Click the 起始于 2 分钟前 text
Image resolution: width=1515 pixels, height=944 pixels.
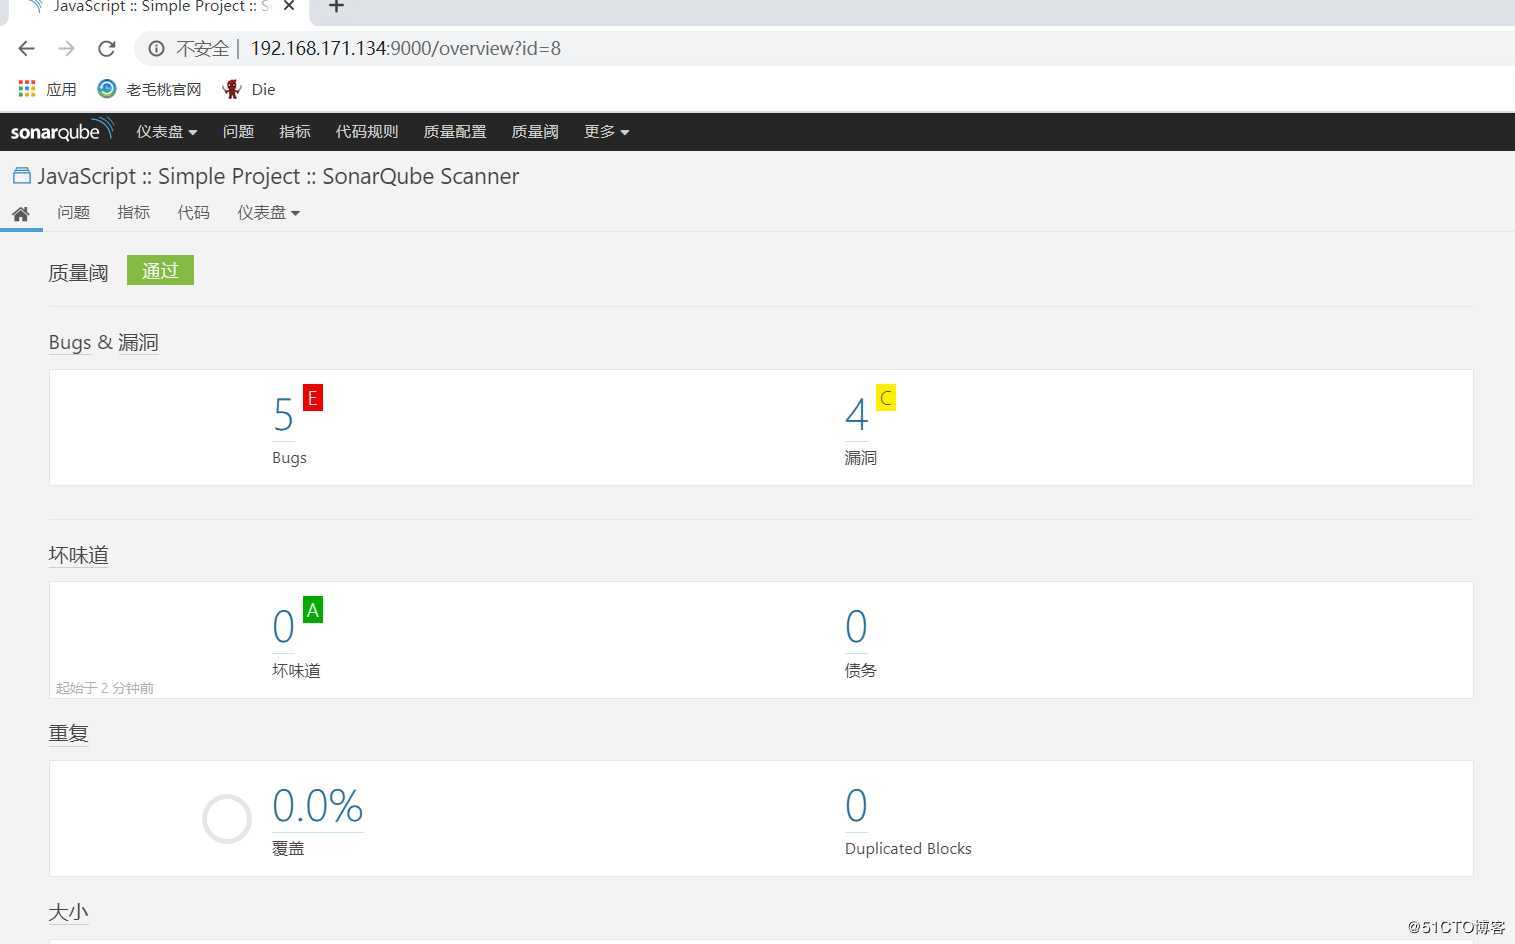(105, 688)
